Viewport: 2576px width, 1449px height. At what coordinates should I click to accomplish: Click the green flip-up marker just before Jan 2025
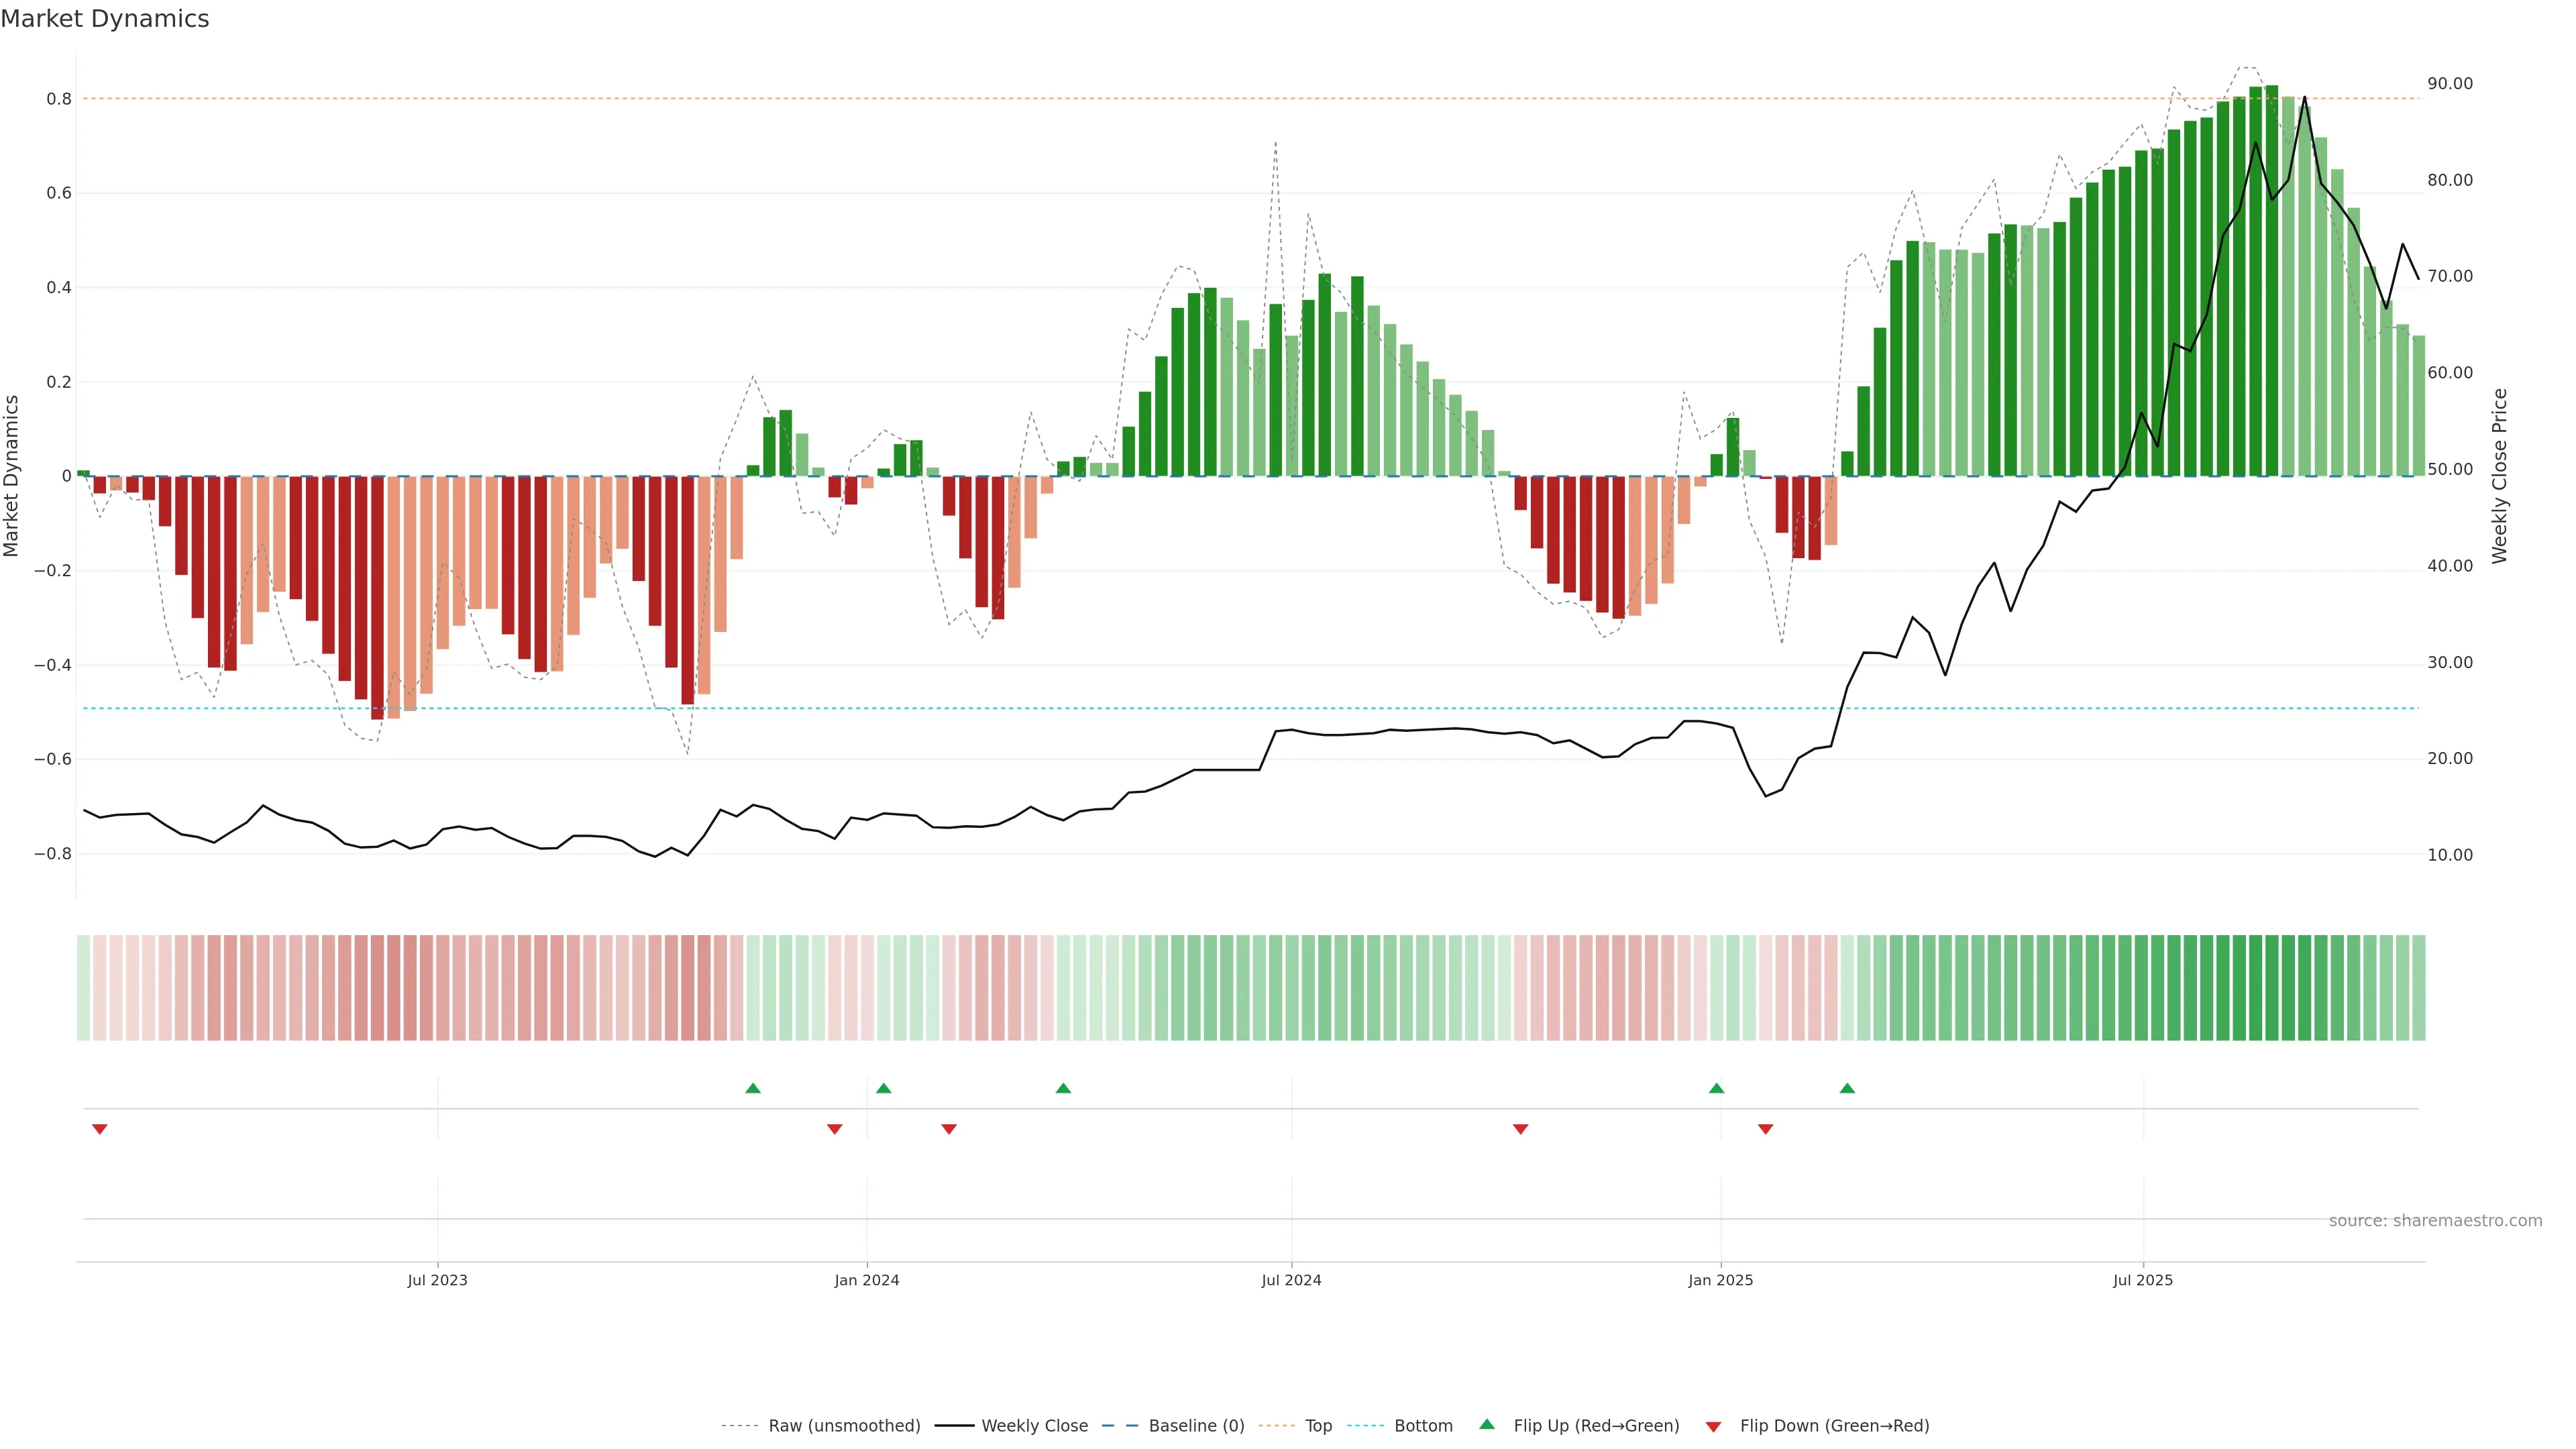pyautogui.click(x=1716, y=1088)
